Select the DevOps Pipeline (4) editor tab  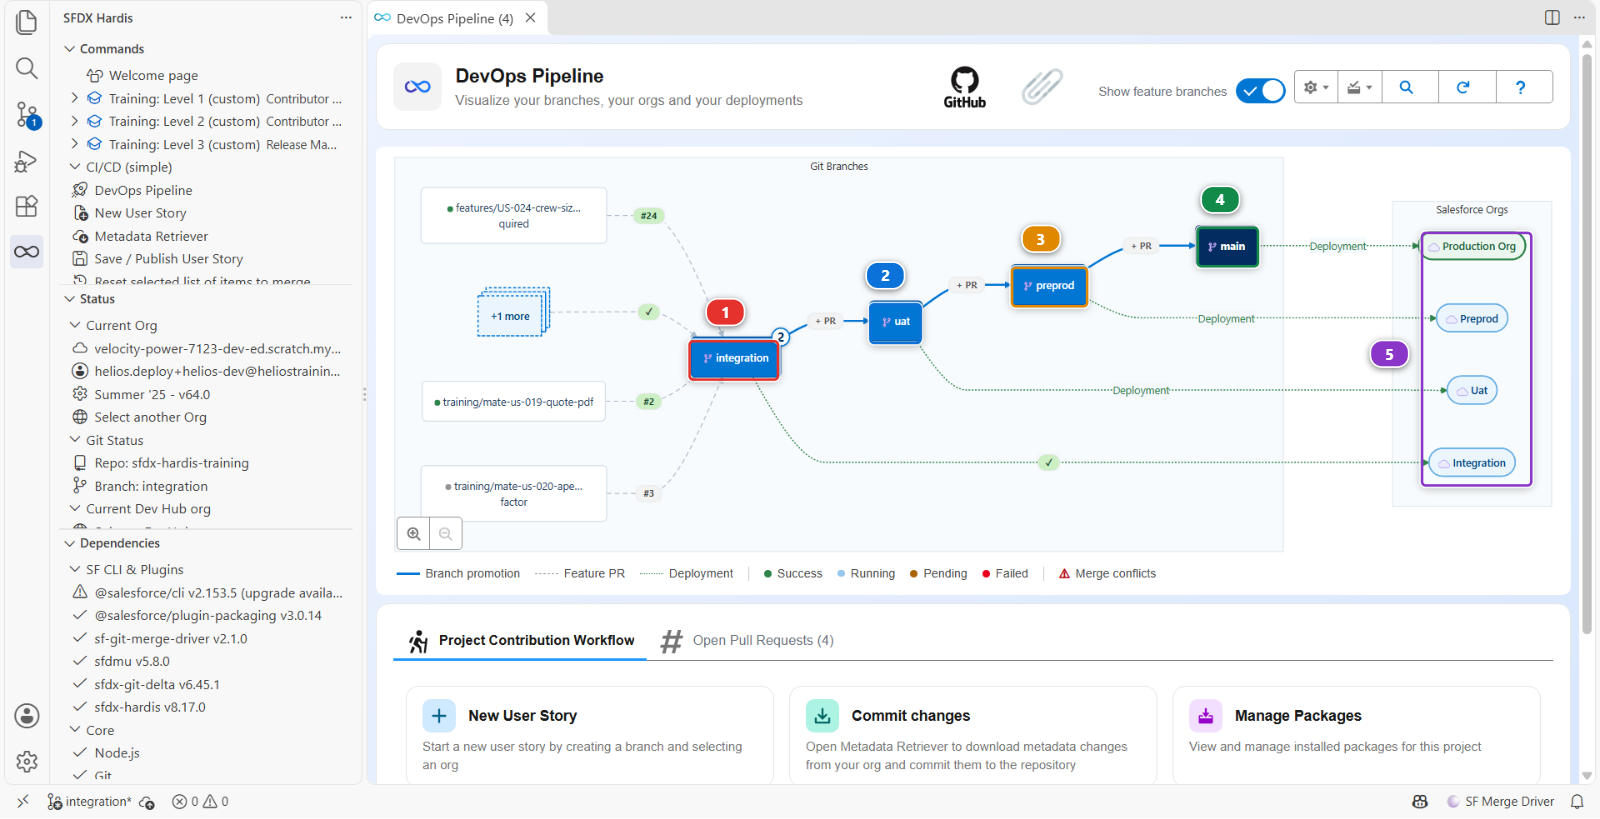[456, 18]
